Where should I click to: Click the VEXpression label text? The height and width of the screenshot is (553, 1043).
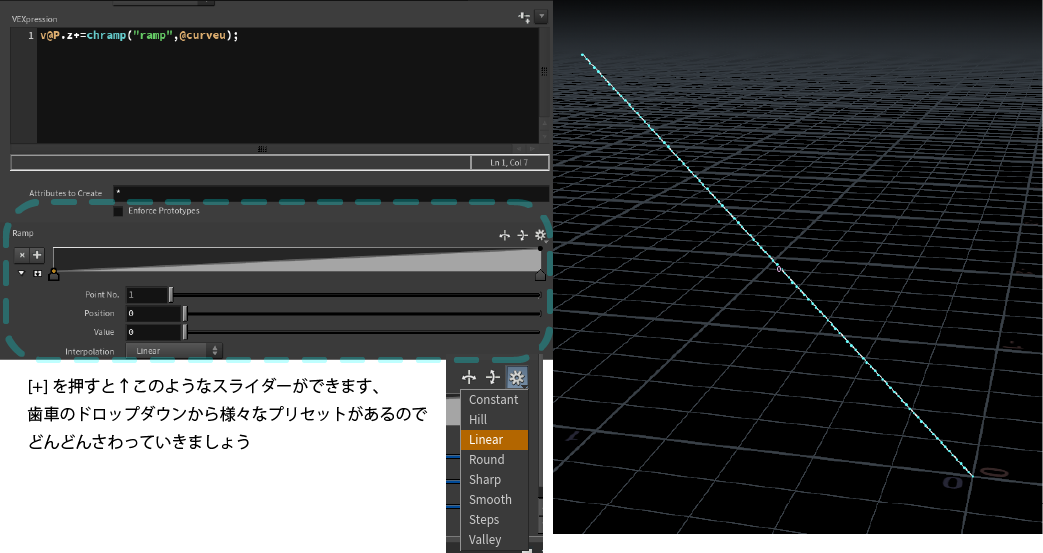(x=35, y=19)
